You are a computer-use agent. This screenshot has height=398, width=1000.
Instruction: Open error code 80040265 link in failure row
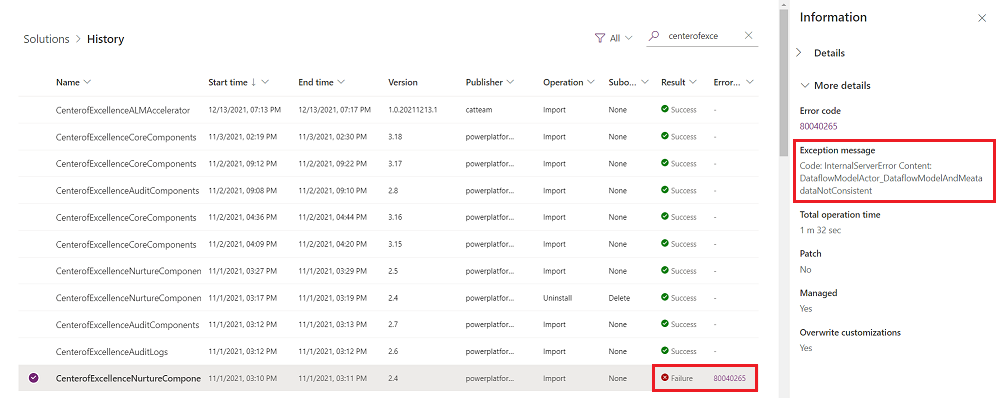(730, 378)
